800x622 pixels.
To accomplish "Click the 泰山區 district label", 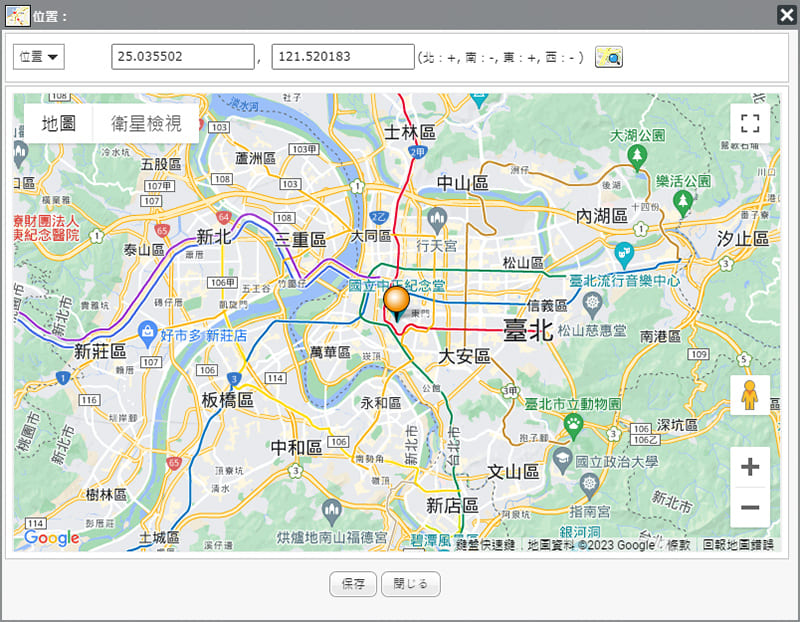I will (x=144, y=250).
